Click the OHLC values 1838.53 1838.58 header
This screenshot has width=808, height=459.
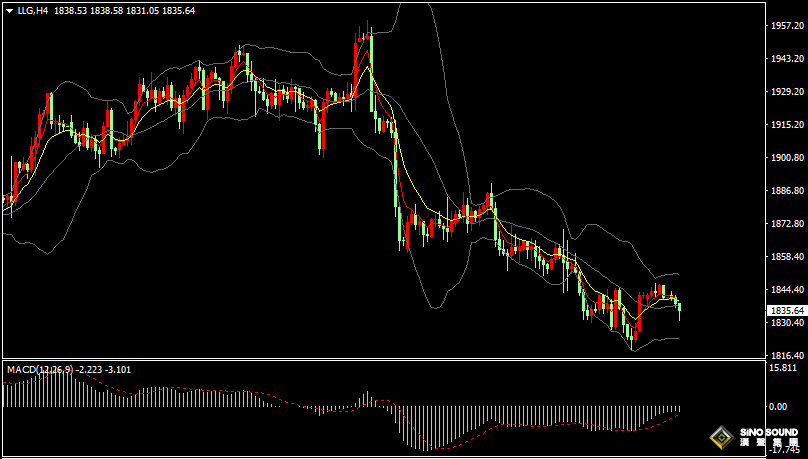pyautogui.click(x=88, y=10)
